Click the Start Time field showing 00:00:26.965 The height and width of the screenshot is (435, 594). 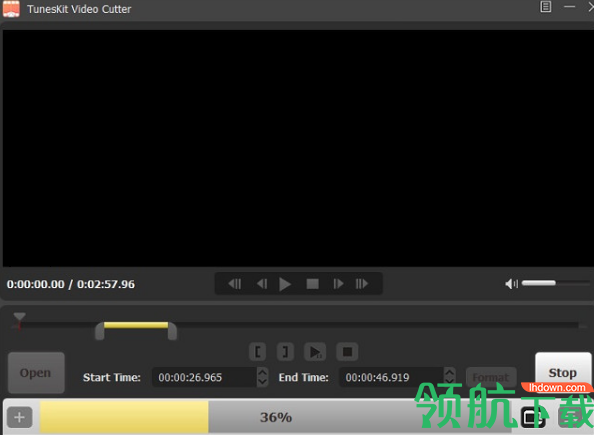click(x=205, y=377)
